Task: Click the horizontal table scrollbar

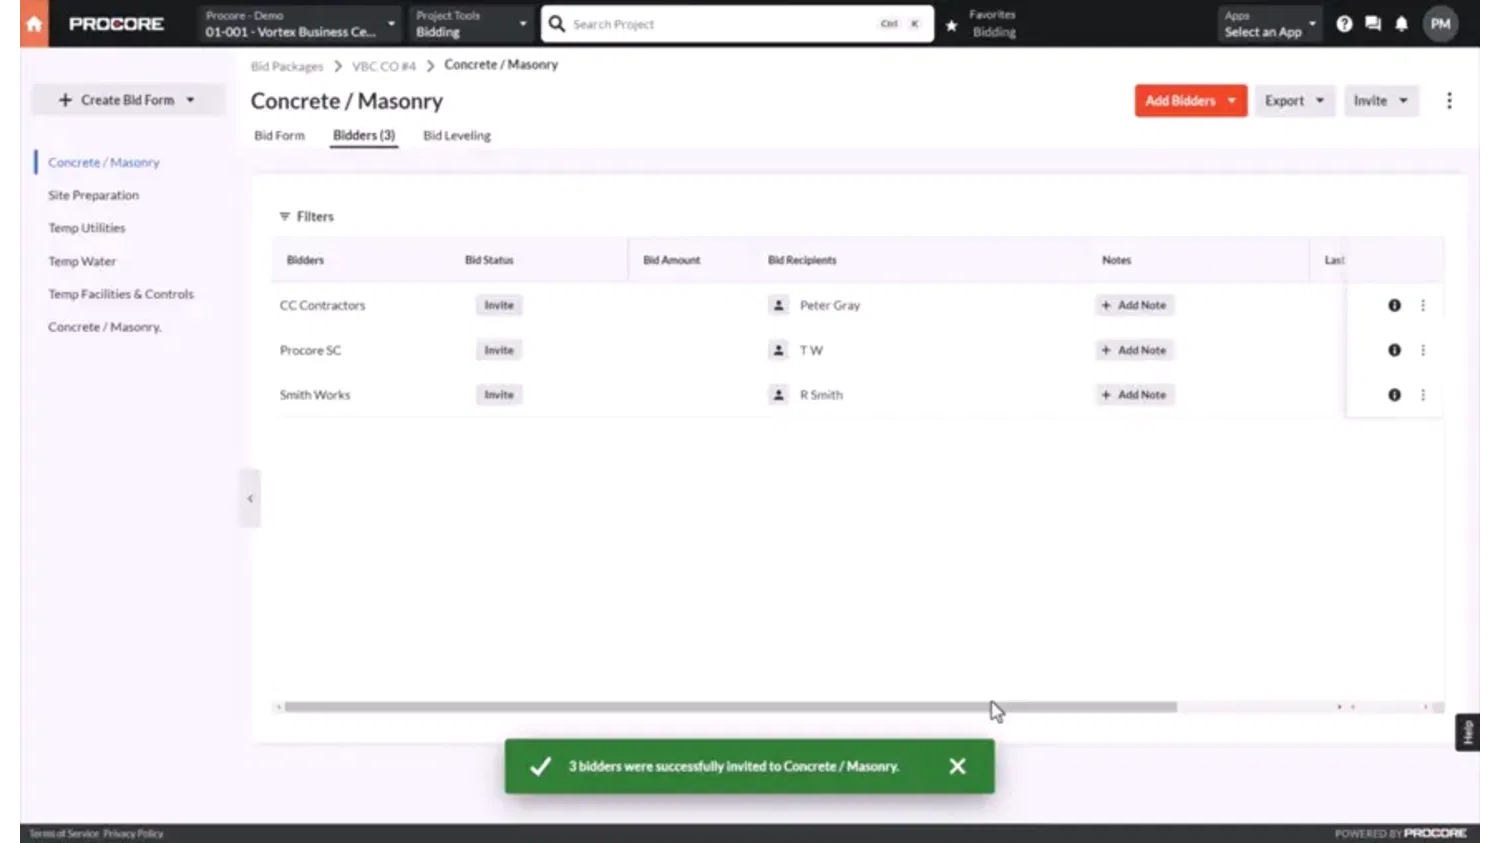Action: (x=730, y=707)
